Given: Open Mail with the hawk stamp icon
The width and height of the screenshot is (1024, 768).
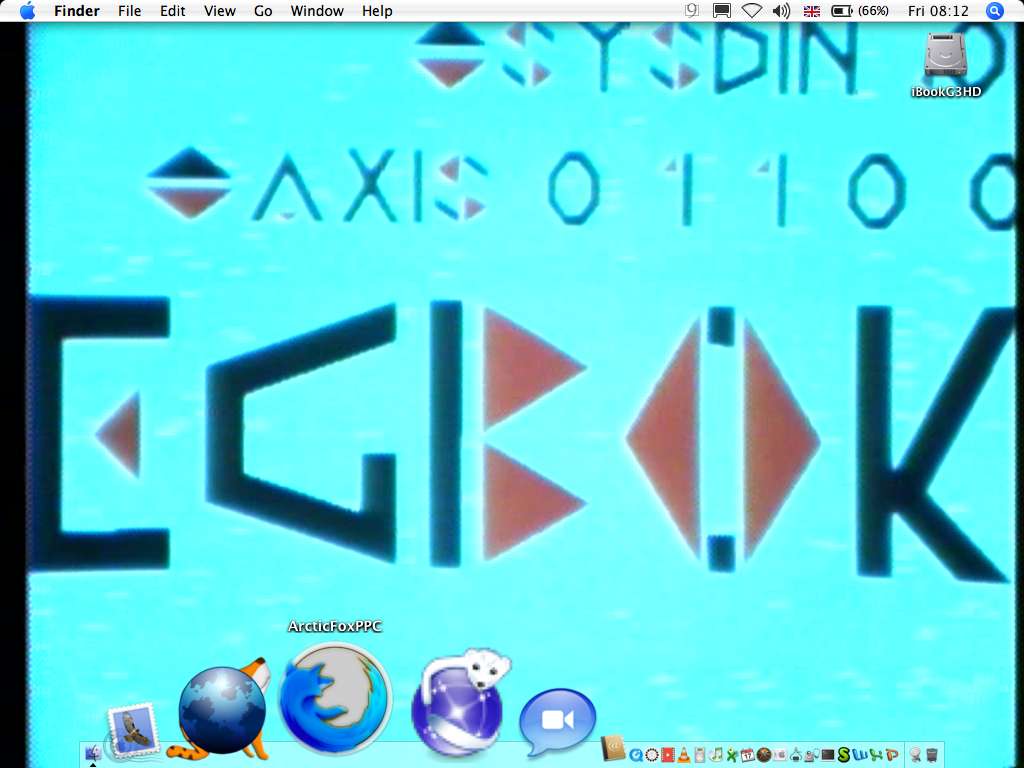Looking at the screenshot, I should tap(133, 731).
